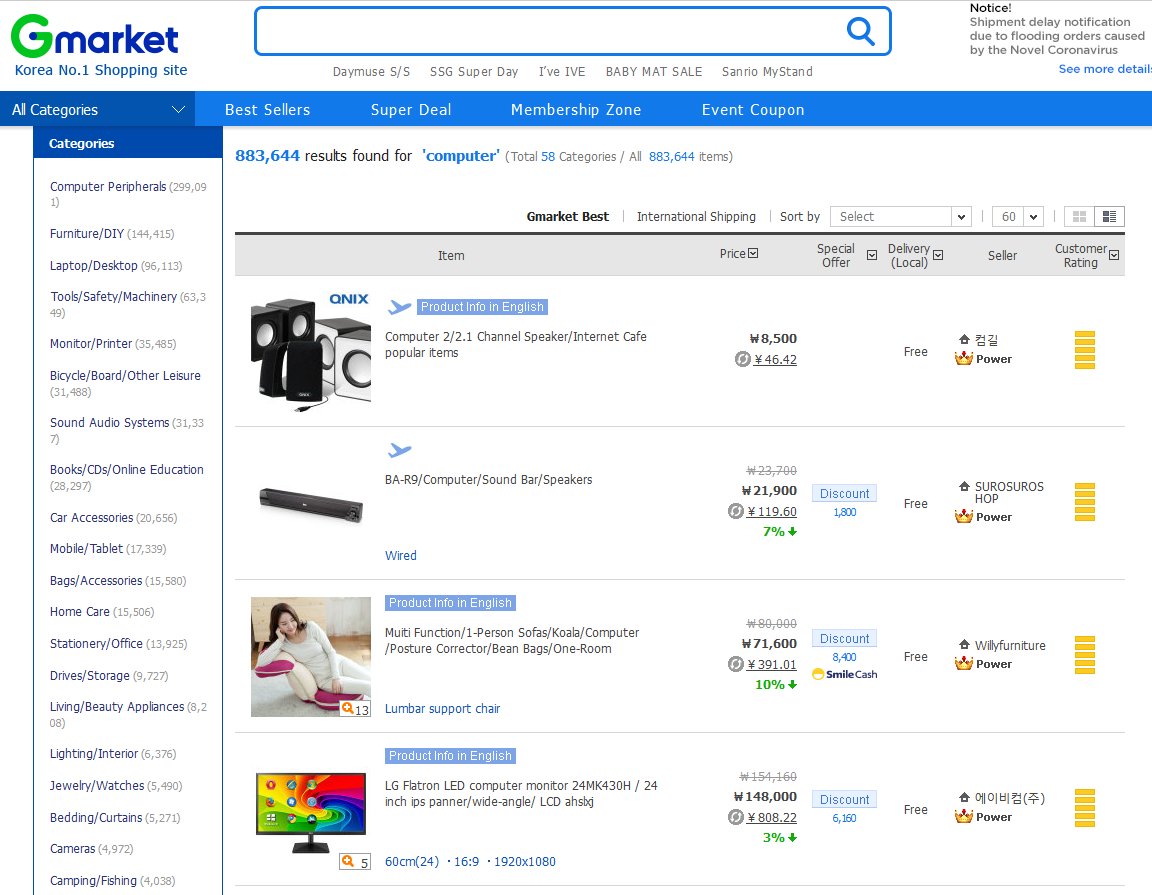
Task: Click airplane icon on BA-R9 sound bar item
Action: [400, 451]
